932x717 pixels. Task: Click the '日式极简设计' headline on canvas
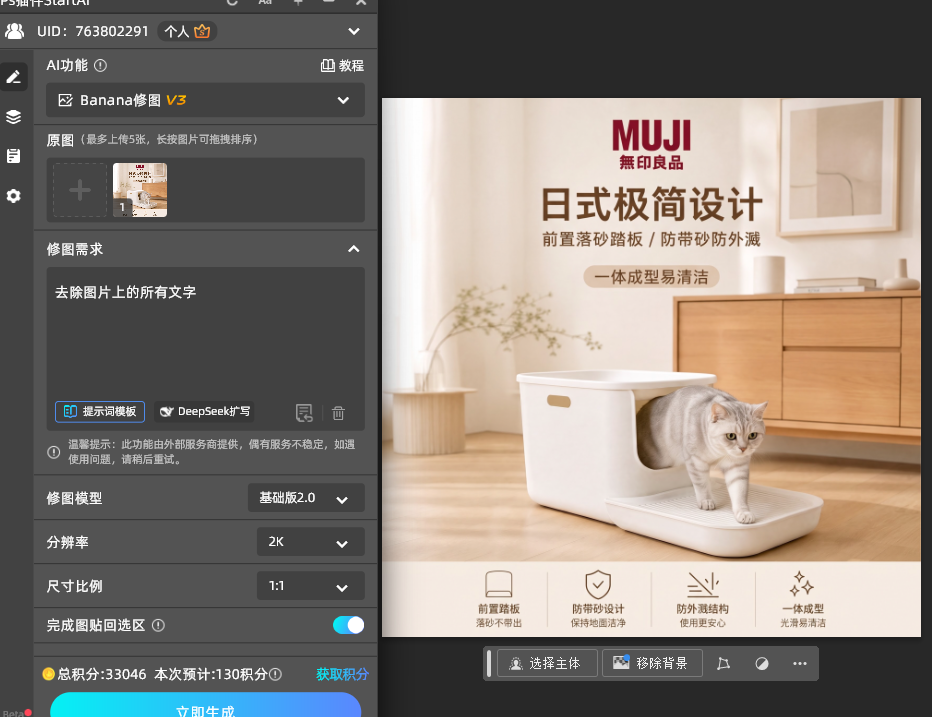[x=651, y=205]
